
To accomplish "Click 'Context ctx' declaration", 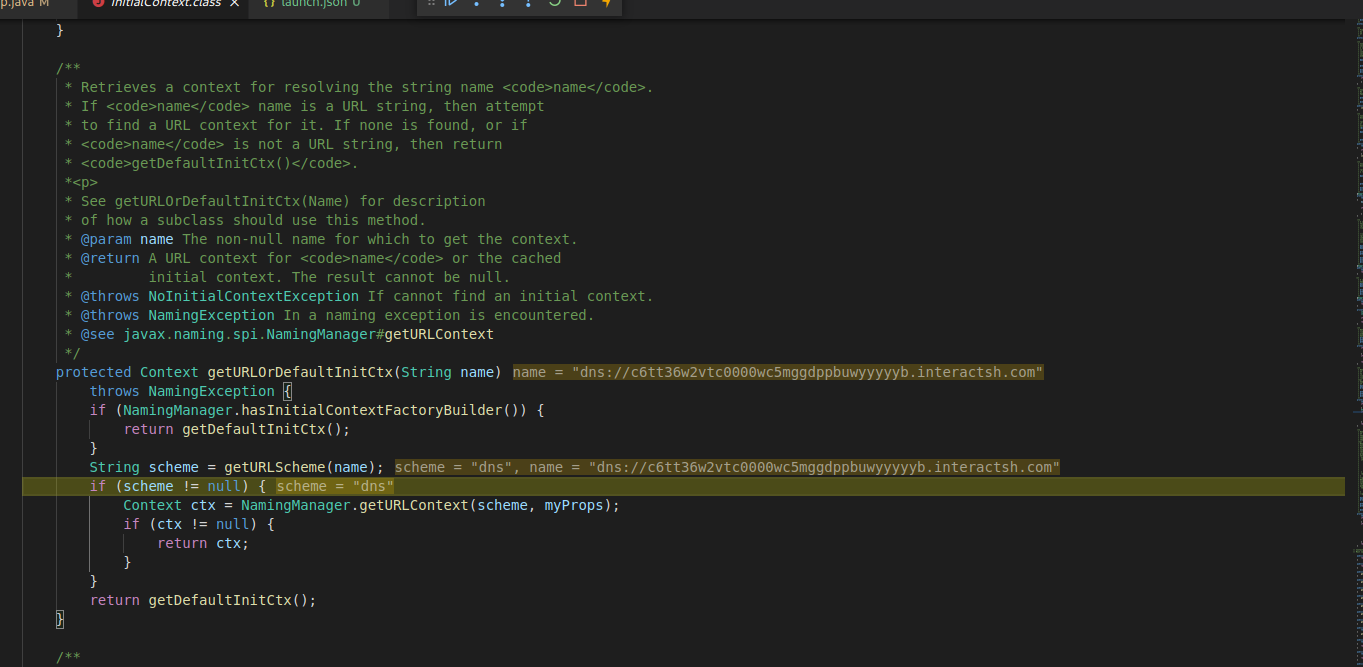I will (x=169, y=505).
